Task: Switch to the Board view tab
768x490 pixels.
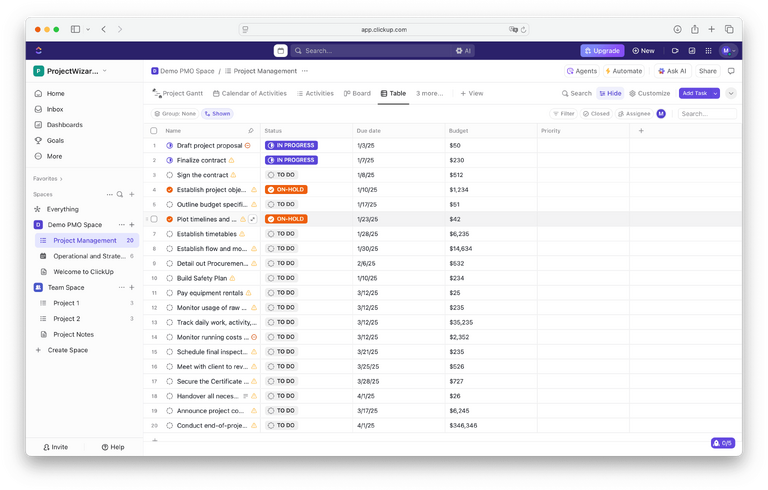Action: [x=357, y=93]
